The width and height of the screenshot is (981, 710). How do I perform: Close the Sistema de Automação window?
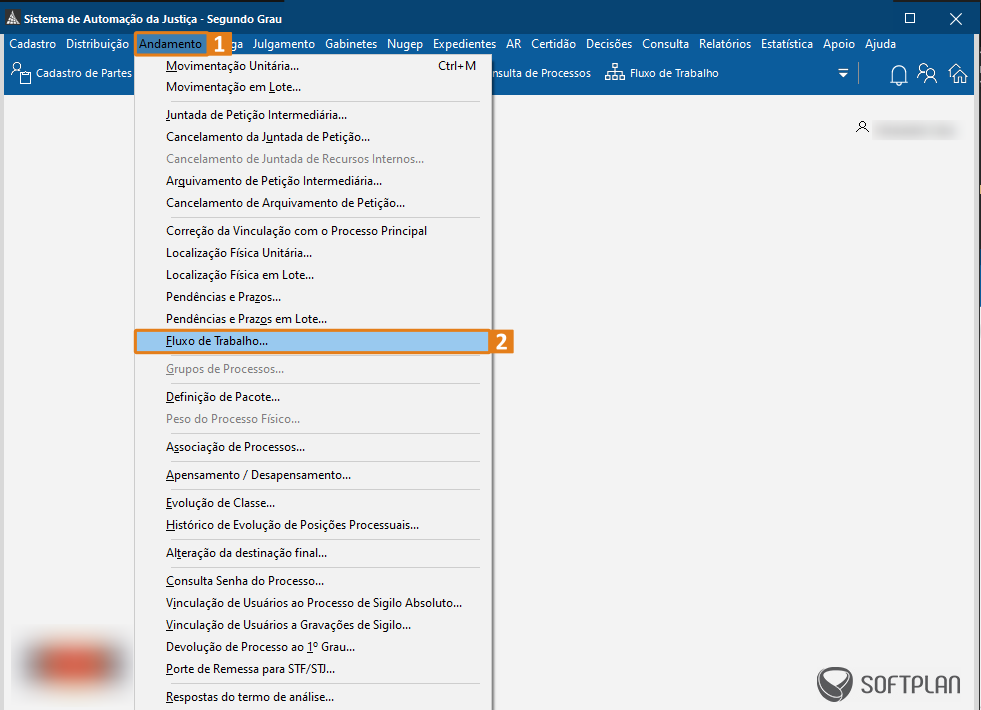pyautogui.click(x=955, y=19)
